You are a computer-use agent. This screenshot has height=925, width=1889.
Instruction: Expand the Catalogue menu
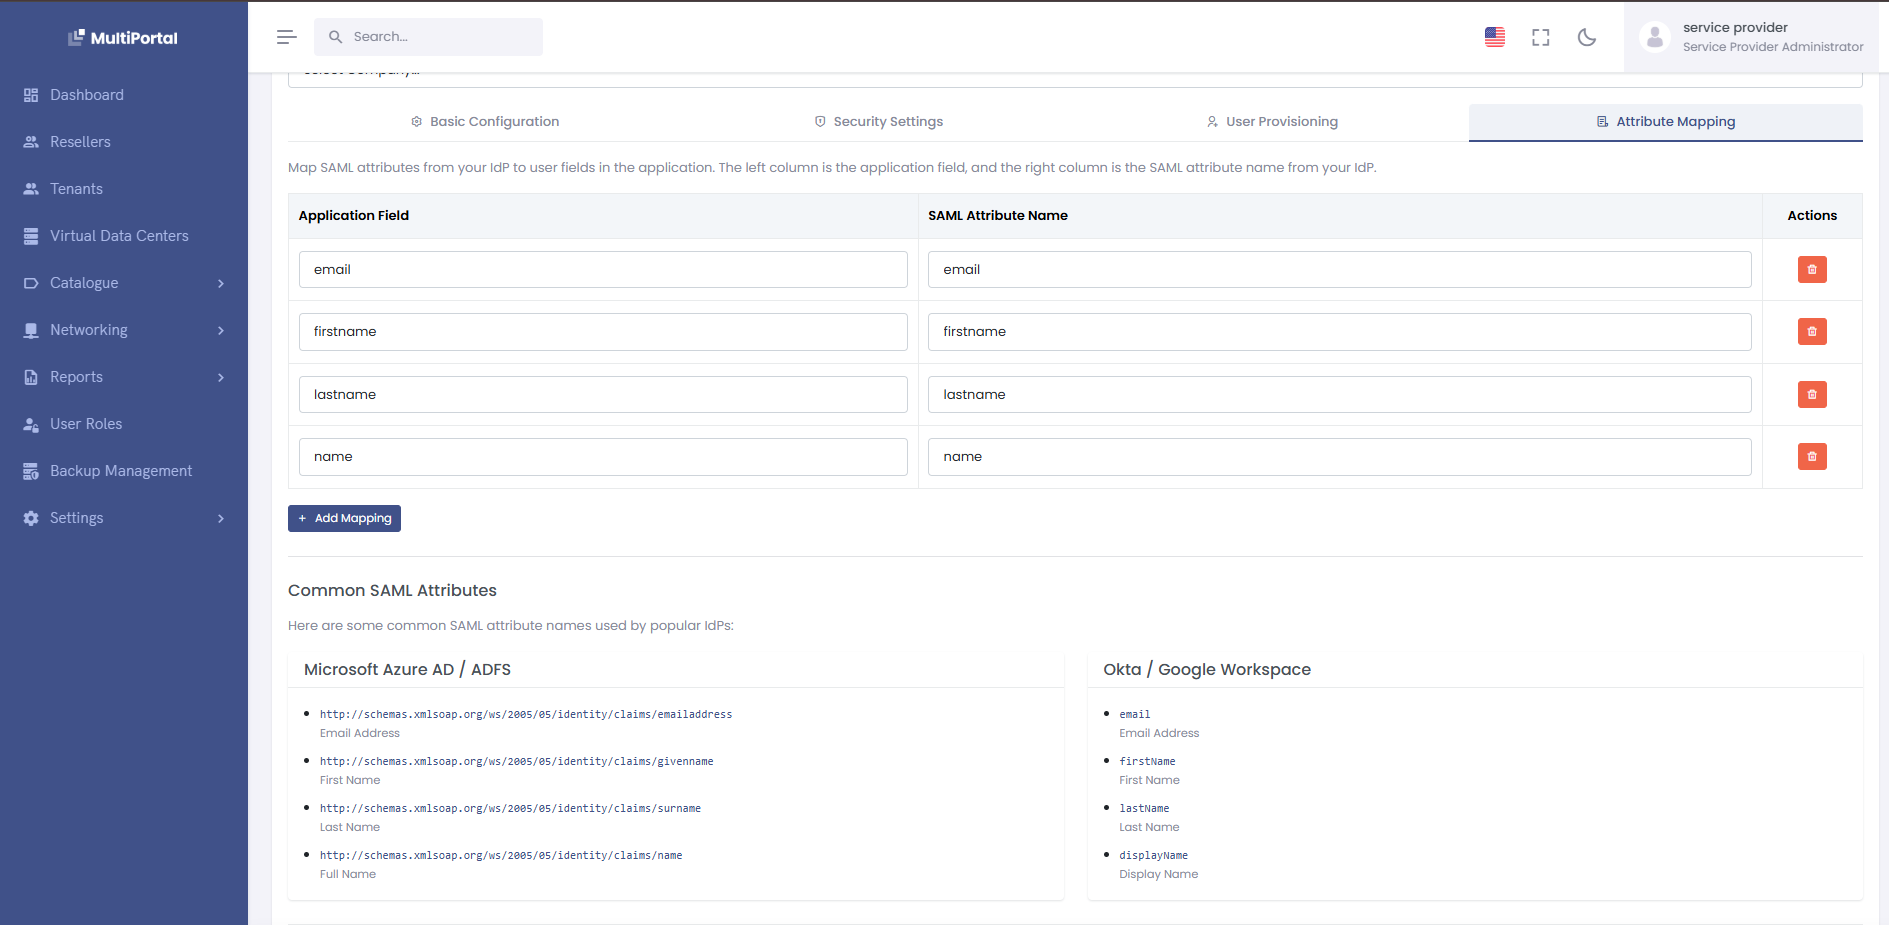pyautogui.click(x=85, y=282)
